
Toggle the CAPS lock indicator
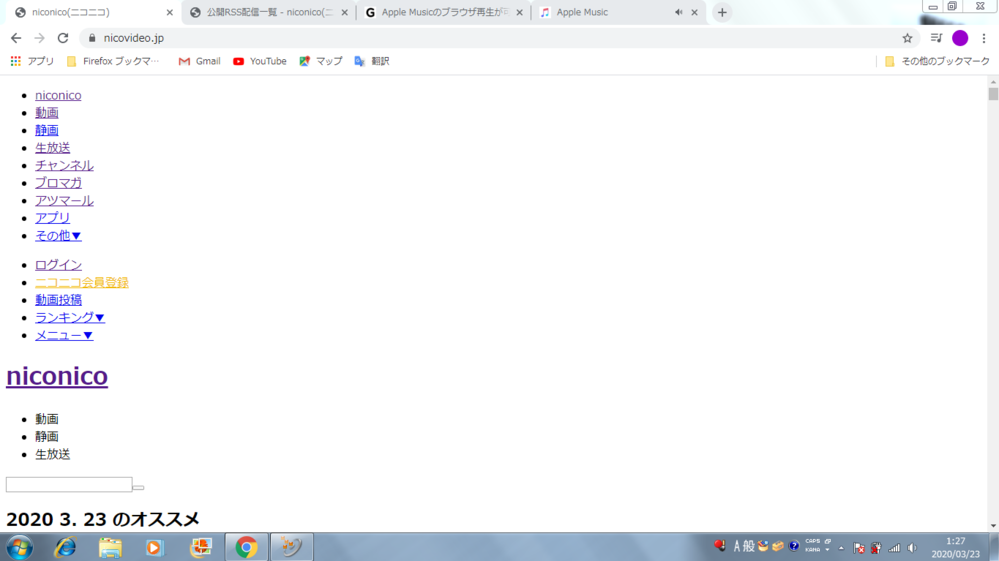coord(812,541)
